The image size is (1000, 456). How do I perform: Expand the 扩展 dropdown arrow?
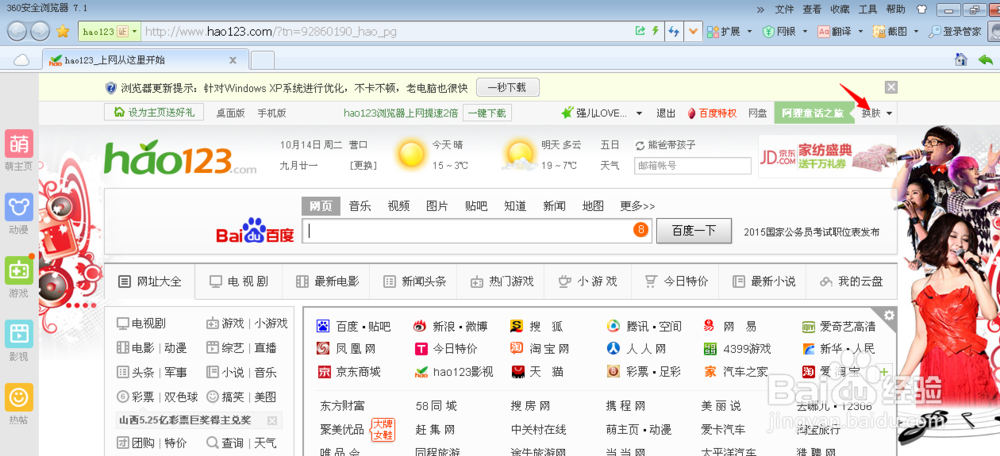[749, 31]
